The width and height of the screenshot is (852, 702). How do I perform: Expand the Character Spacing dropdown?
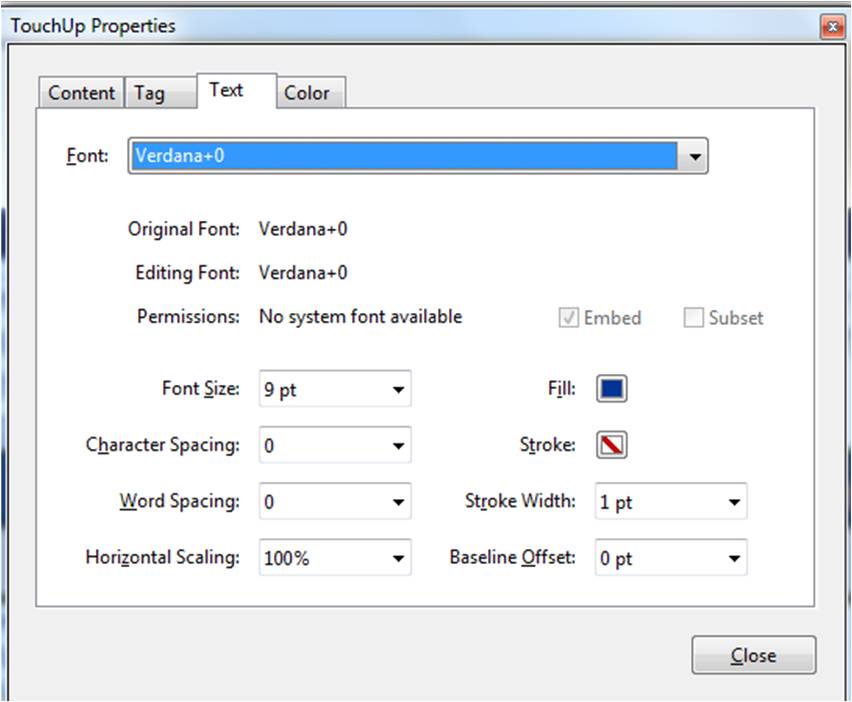coord(398,446)
